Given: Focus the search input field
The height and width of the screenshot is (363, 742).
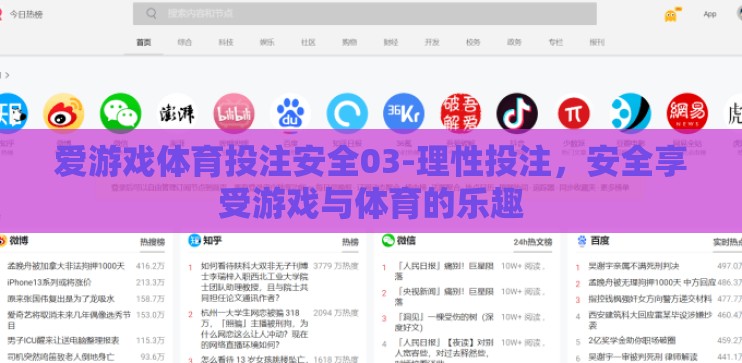Looking at the screenshot, I should tap(364, 14).
